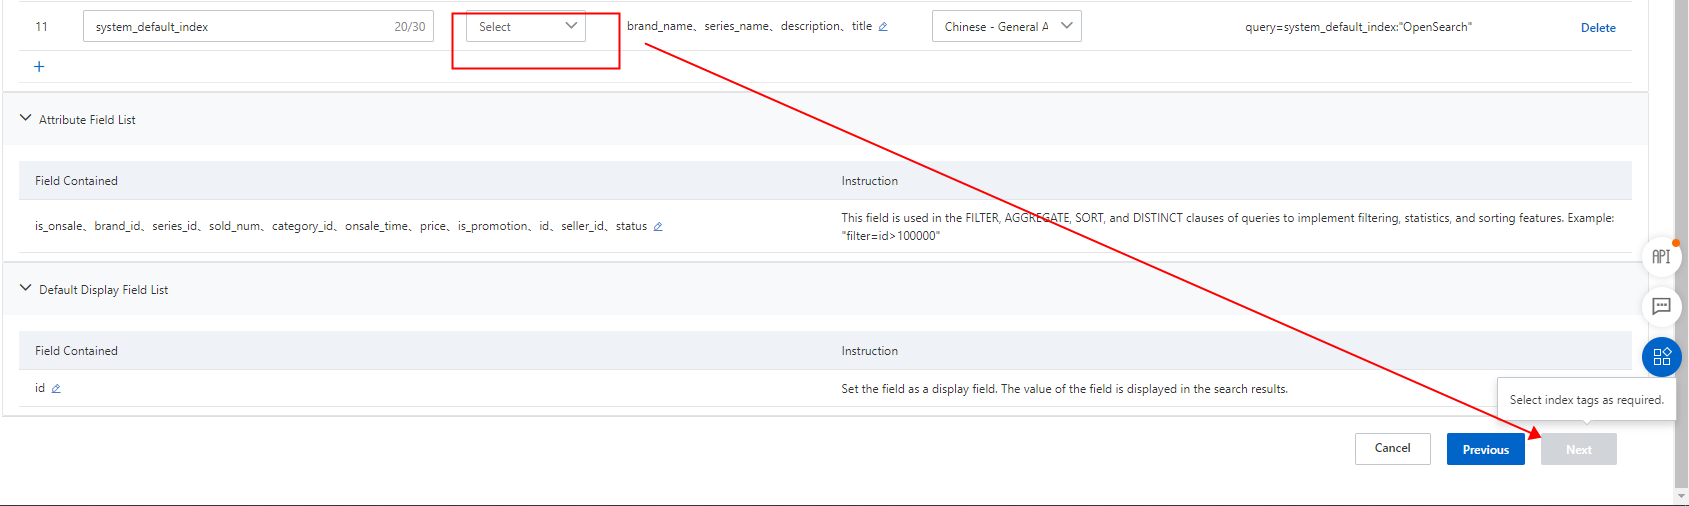The image size is (1689, 506).
Task: Click the scrollbar down arrow
Action: tap(1681, 496)
